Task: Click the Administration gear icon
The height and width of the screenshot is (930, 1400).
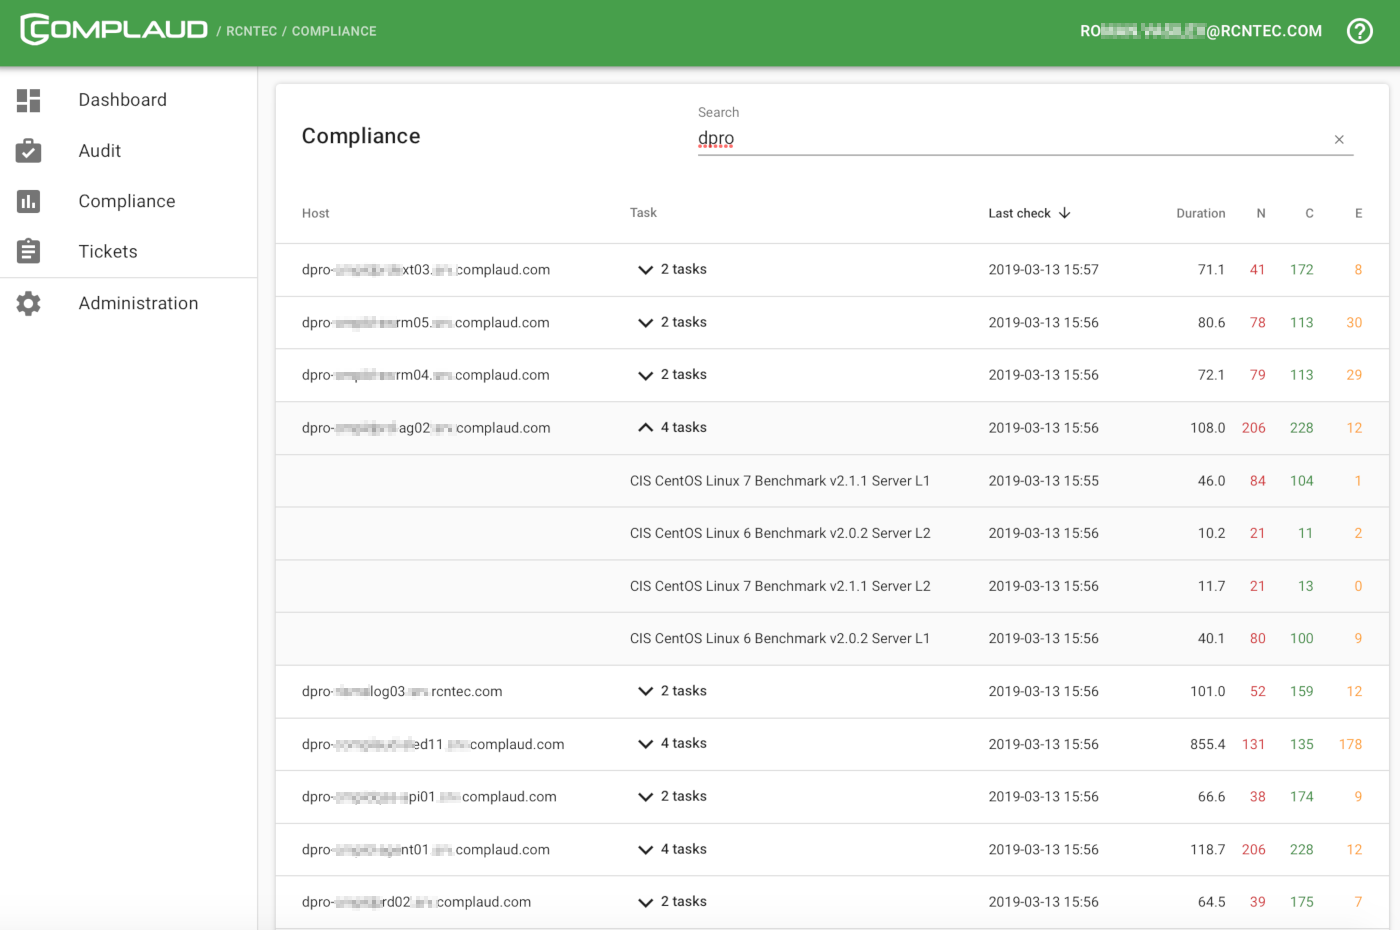Action: click(x=29, y=304)
